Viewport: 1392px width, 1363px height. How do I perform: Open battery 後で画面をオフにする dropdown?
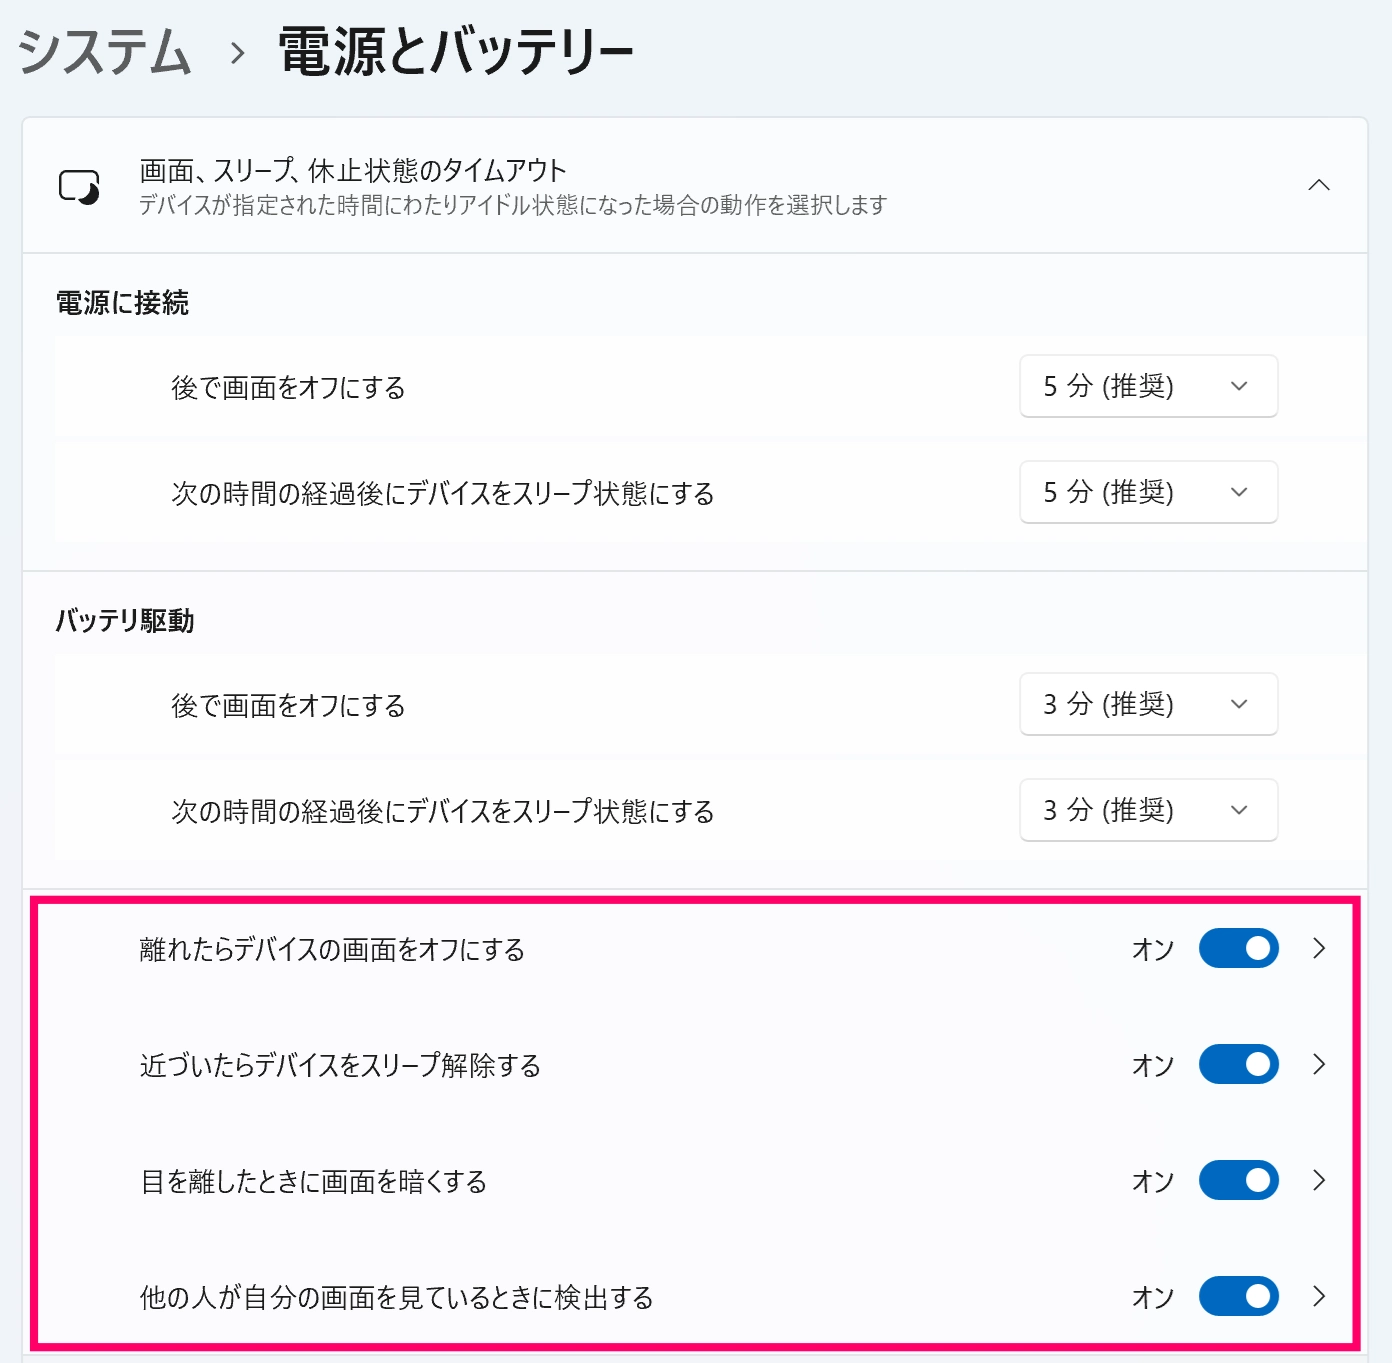click(x=1148, y=704)
